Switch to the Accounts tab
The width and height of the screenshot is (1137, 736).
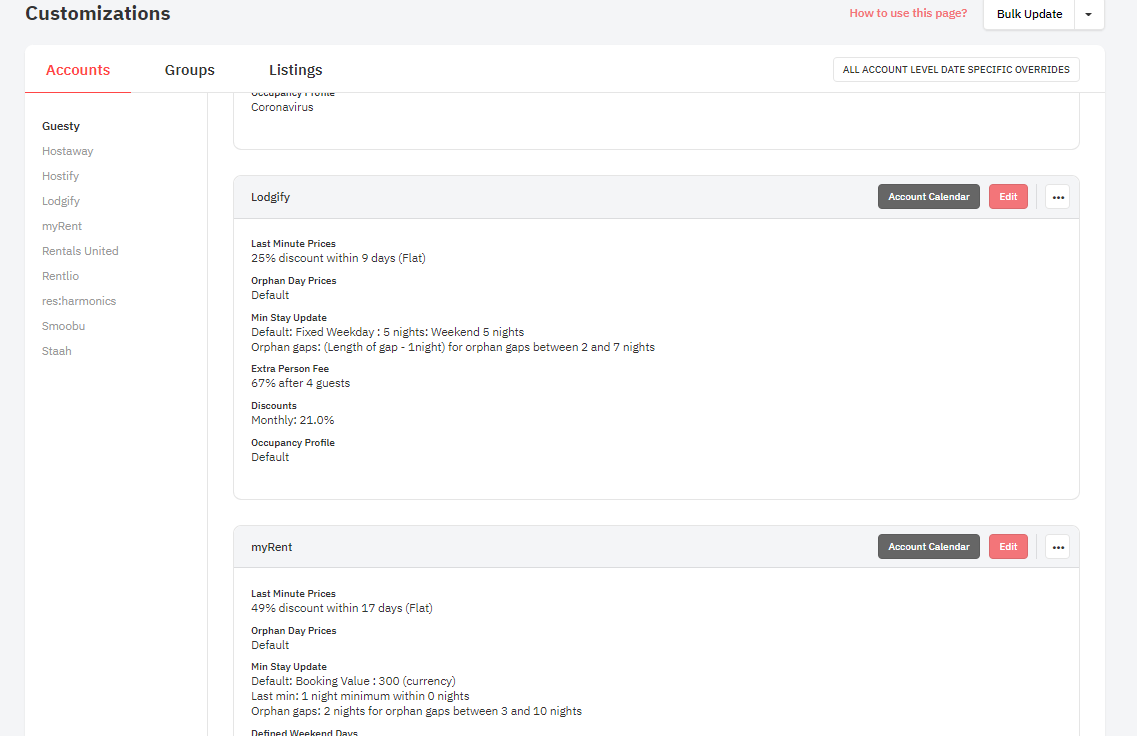[x=78, y=70]
